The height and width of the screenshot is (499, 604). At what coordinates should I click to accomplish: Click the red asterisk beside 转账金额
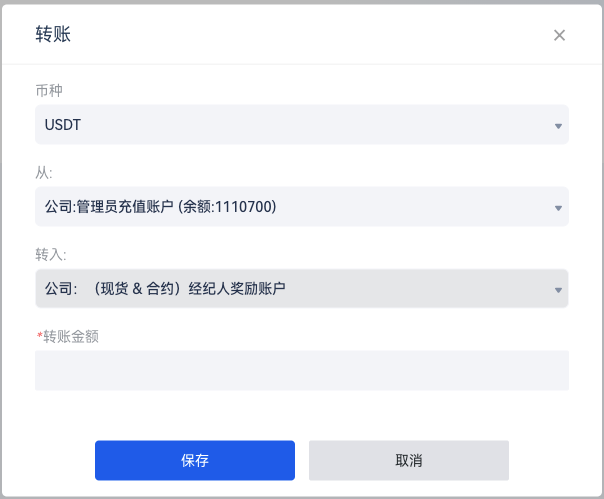(39, 335)
